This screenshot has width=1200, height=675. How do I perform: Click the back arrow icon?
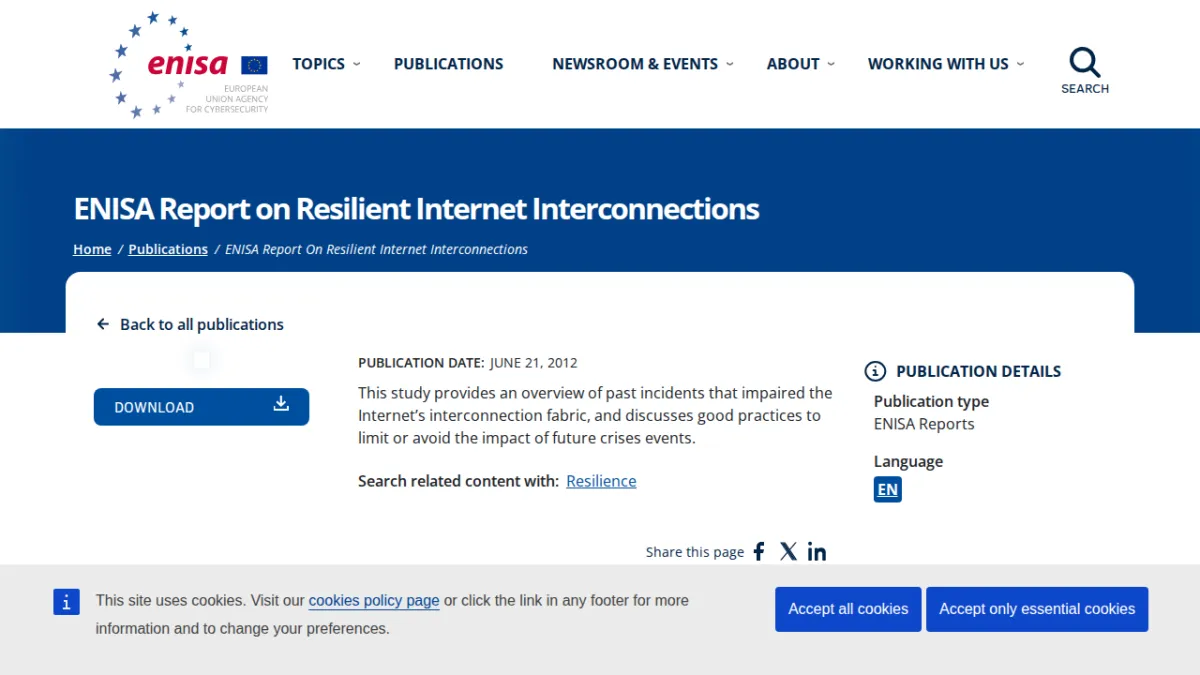(103, 324)
